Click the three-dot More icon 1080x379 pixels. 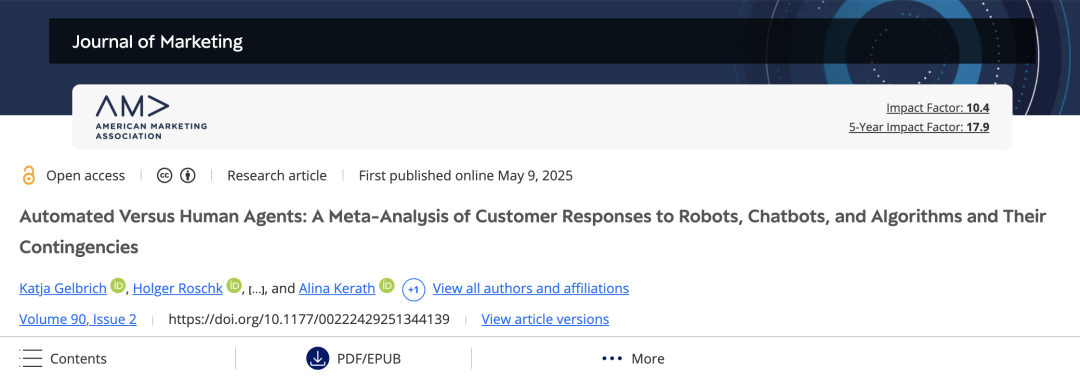(x=612, y=358)
